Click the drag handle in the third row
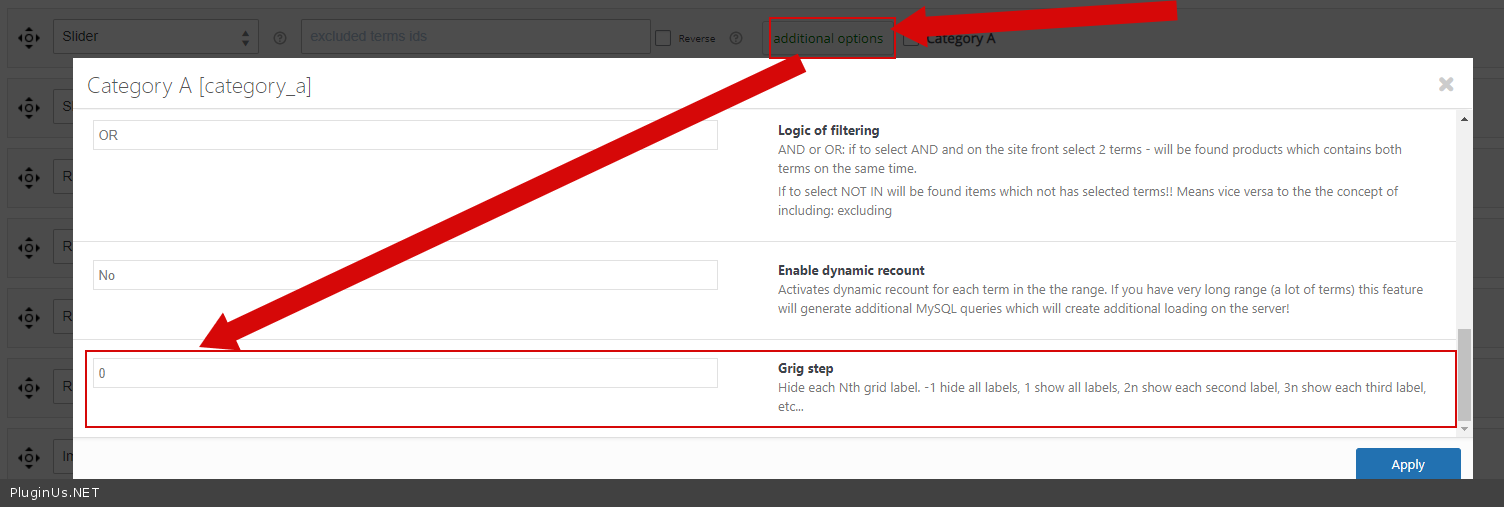 [x=29, y=177]
